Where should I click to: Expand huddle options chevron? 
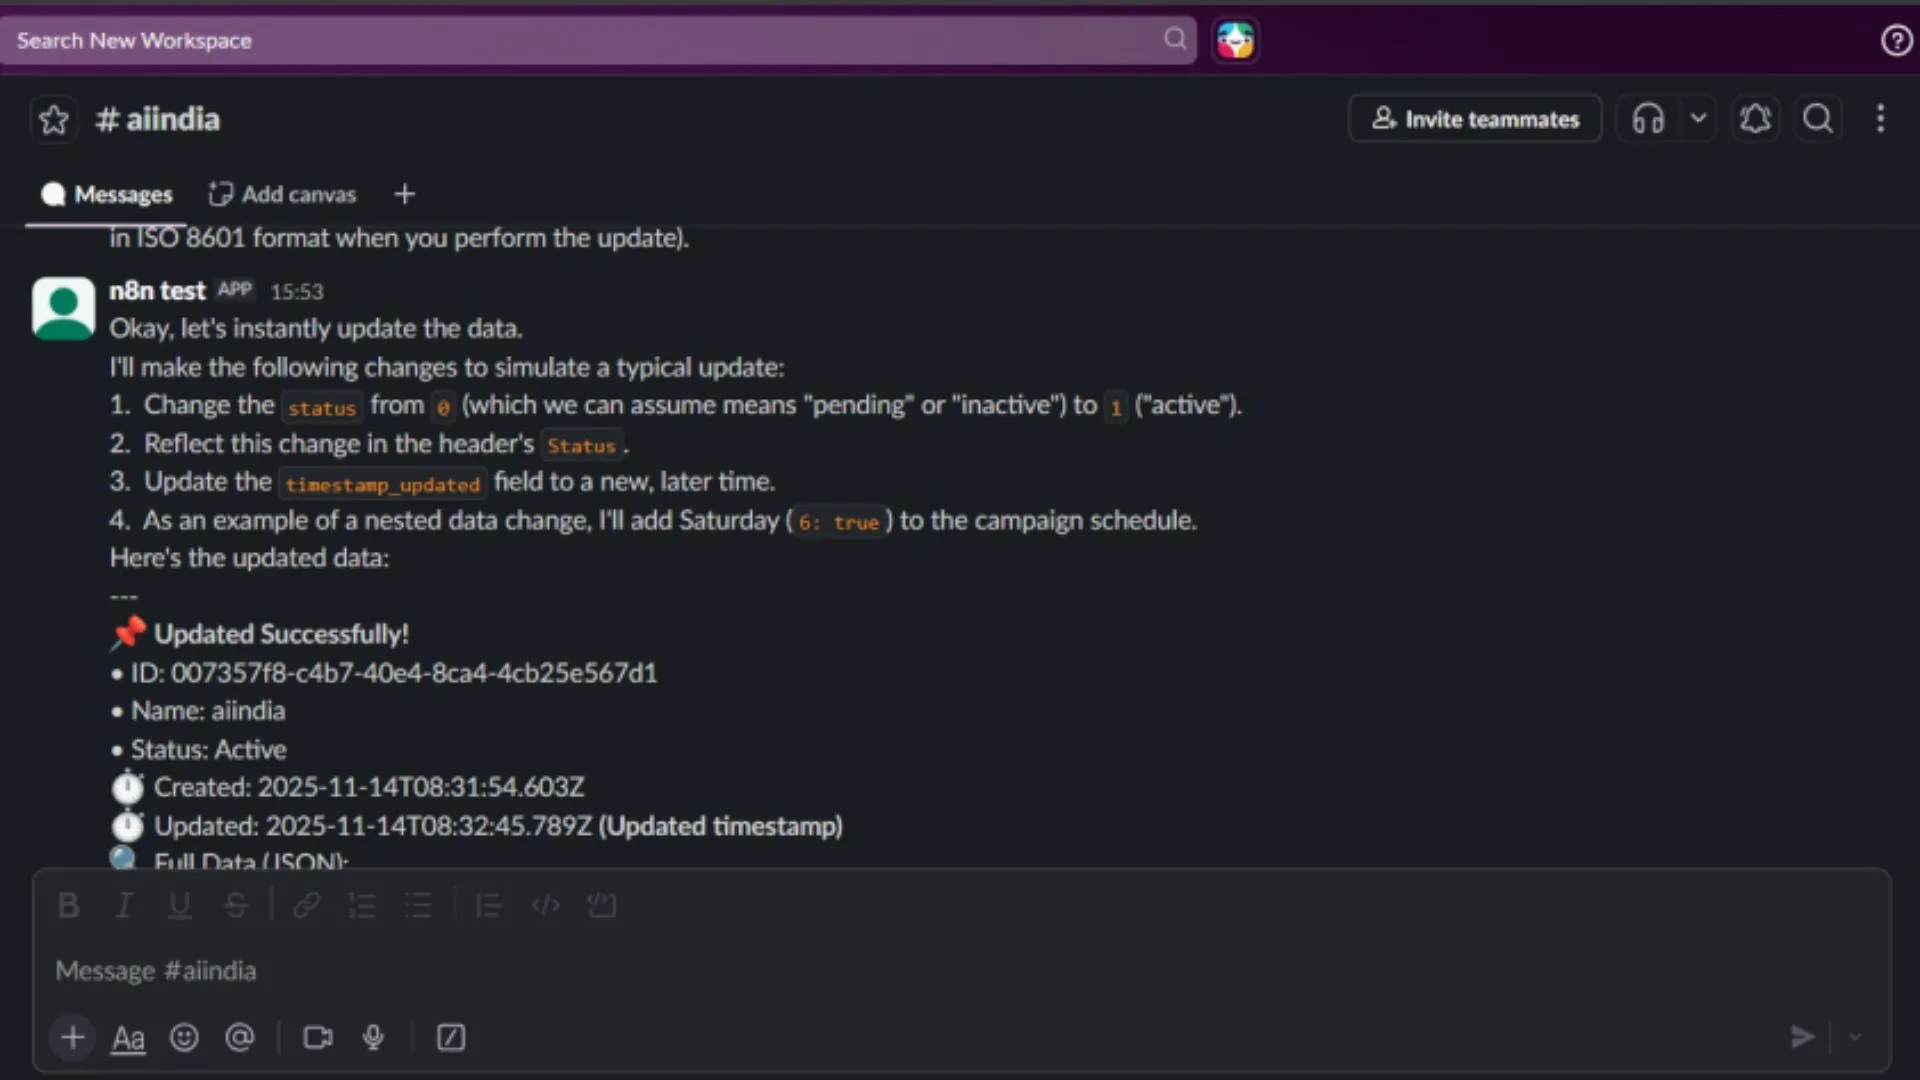(1698, 119)
